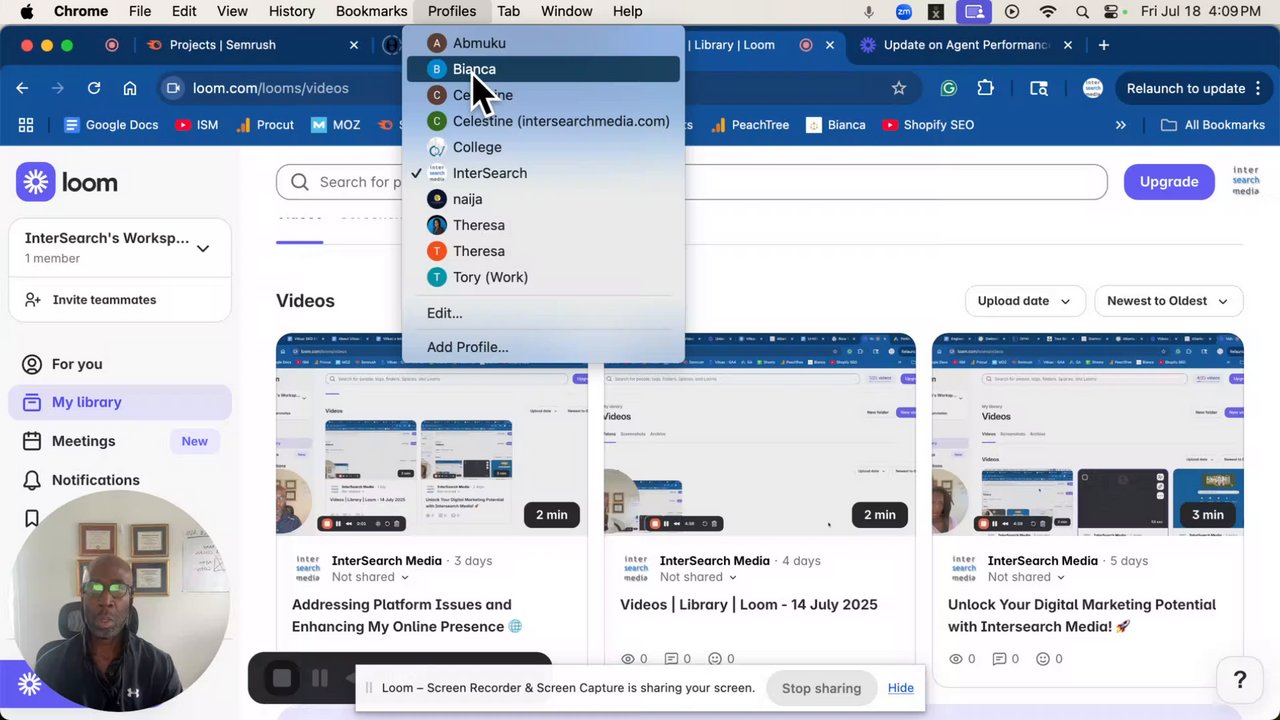Go to For you section

pyautogui.click(x=120, y=364)
